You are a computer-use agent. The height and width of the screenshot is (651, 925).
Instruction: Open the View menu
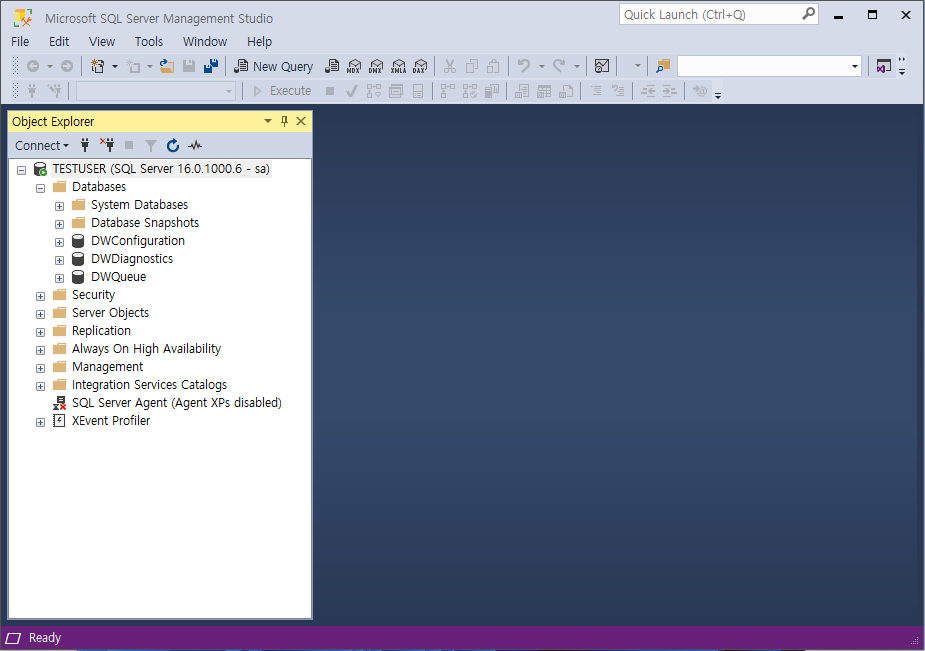[101, 41]
